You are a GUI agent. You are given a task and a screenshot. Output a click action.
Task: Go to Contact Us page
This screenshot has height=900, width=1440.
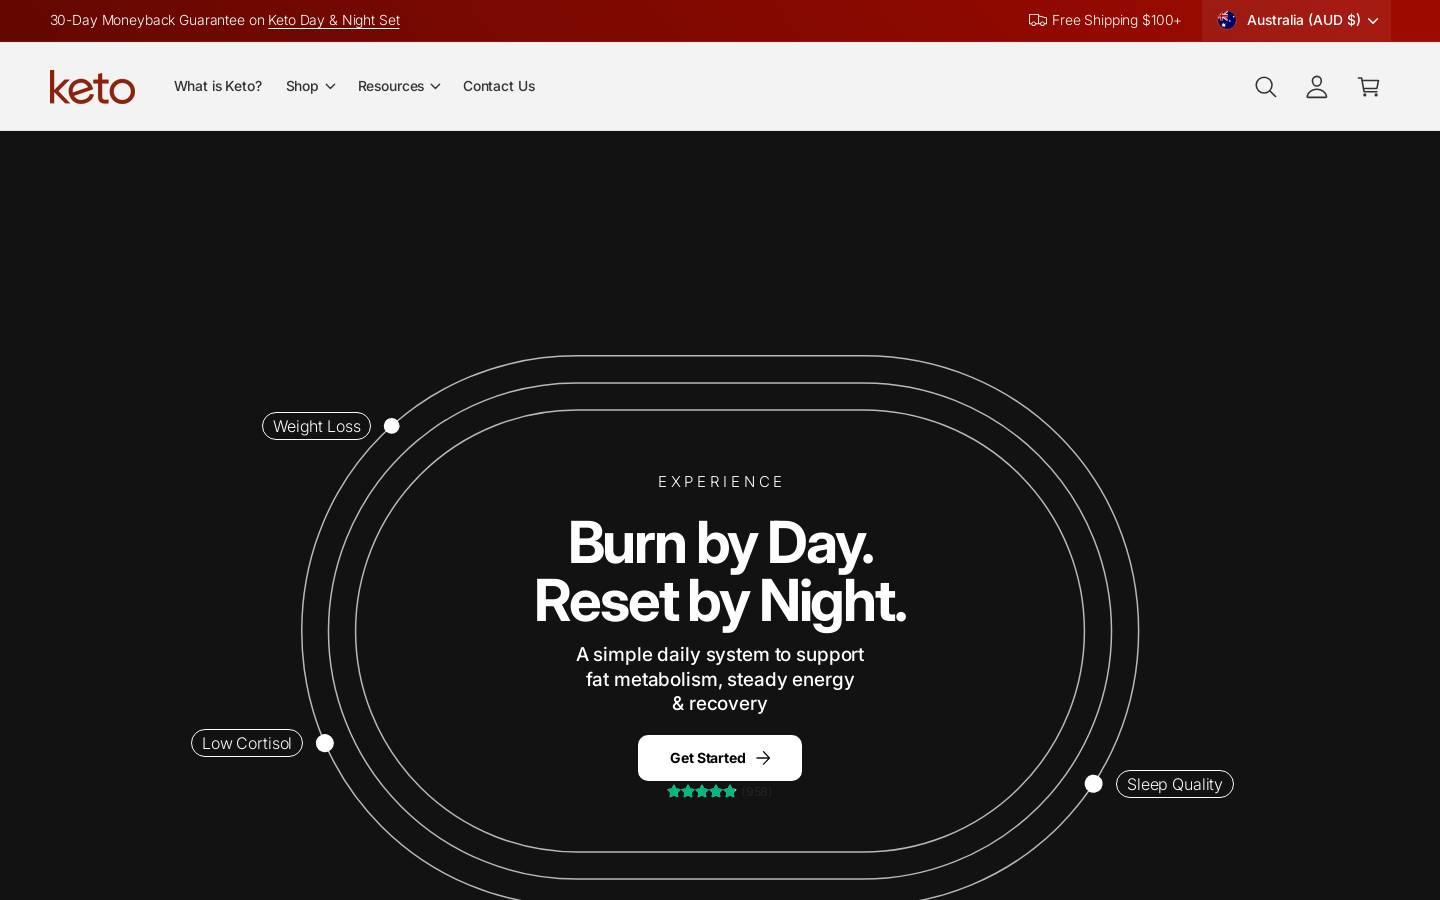(x=499, y=86)
